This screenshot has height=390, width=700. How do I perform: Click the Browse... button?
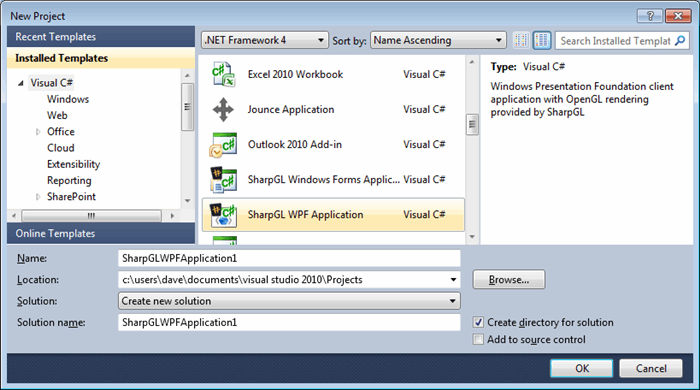point(509,280)
